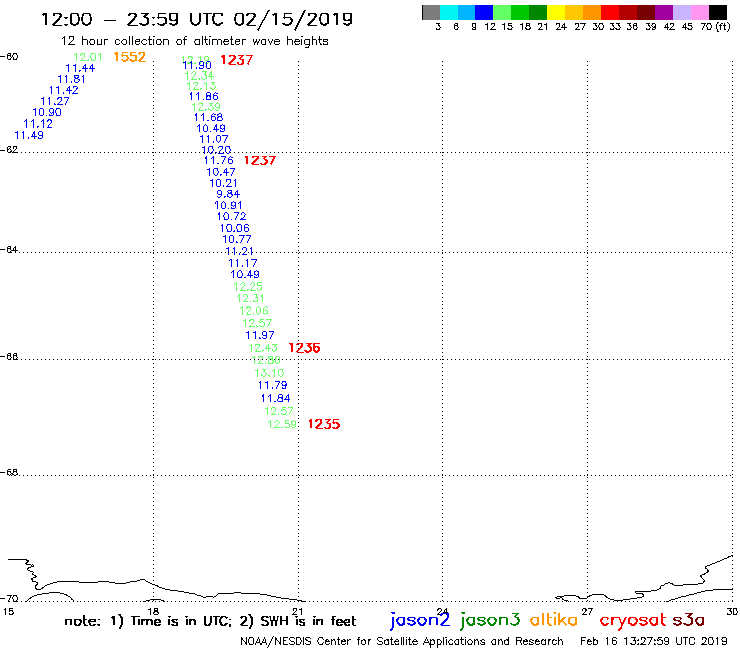Image resolution: width=740 pixels, height=650 pixels.
Task: Select the wave height reading '11.49'
Action: pos(29,135)
